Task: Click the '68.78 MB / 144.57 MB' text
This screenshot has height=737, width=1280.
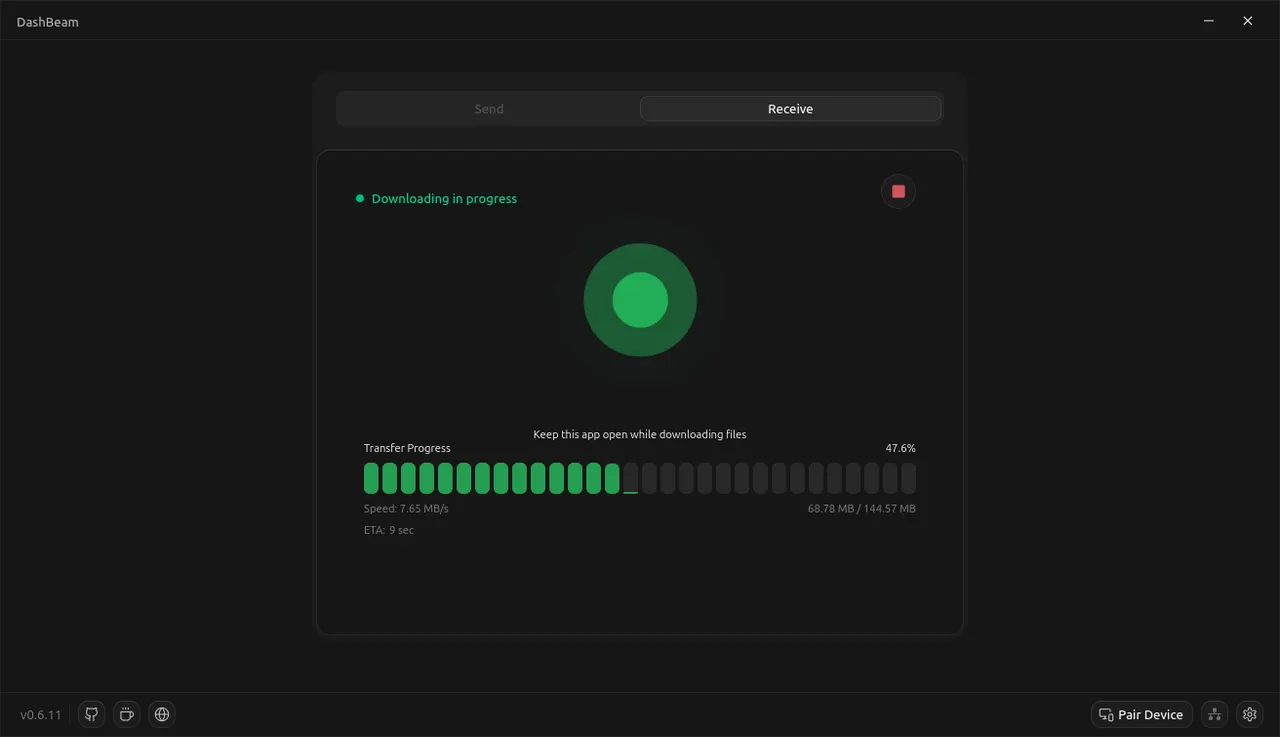Action: pyautogui.click(x=862, y=509)
